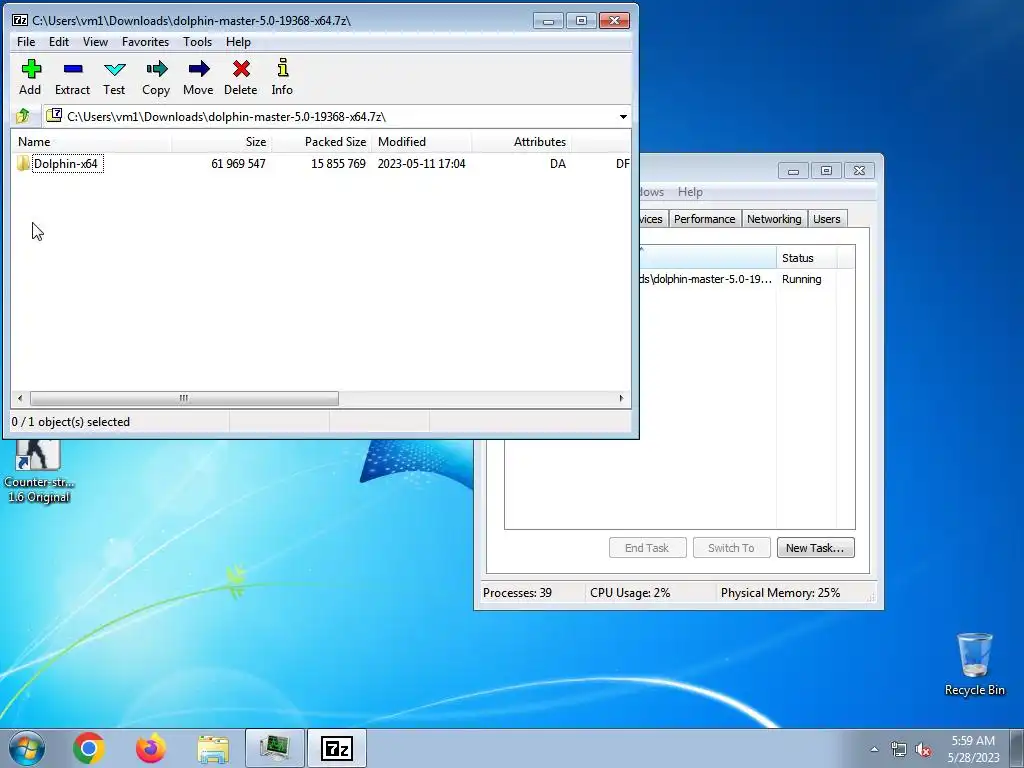
Task: Close the 7-Zip window
Action: [x=615, y=21]
